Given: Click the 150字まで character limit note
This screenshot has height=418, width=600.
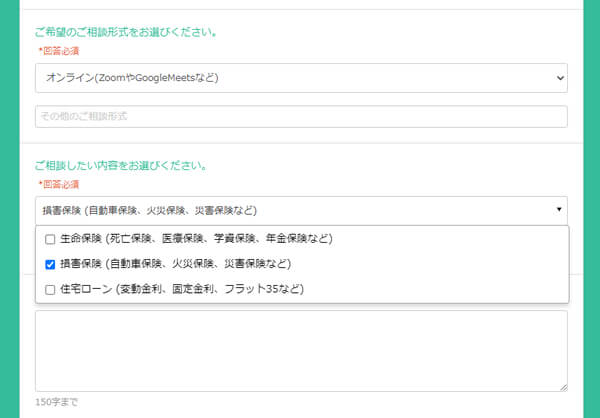Looking at the screenshot, I should tap(56, 402).
